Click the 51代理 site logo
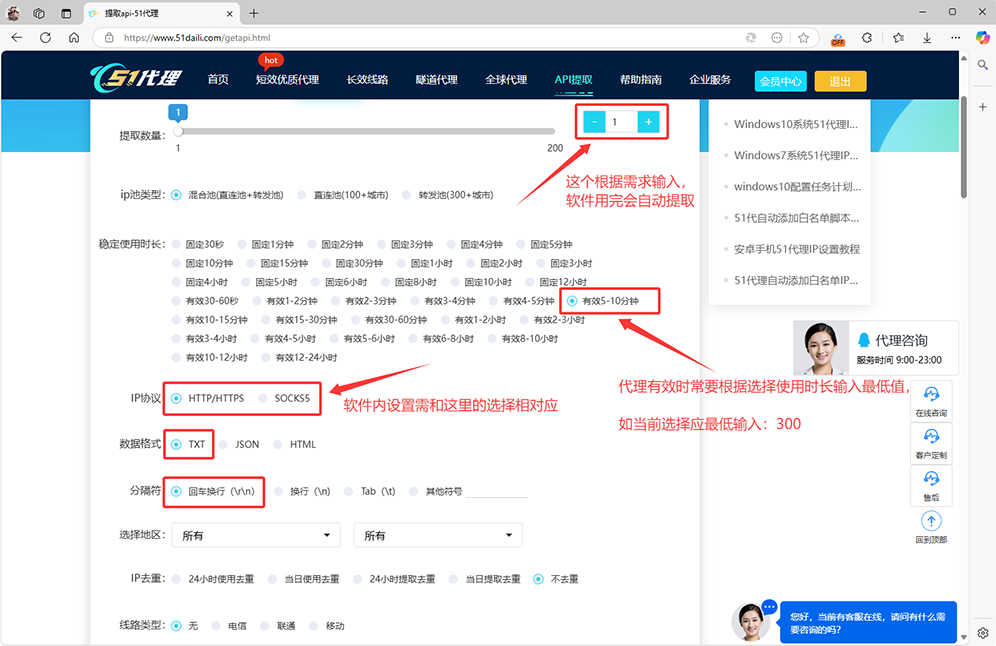The height and width of the screenshot is (646, 996). pos(137,78)
